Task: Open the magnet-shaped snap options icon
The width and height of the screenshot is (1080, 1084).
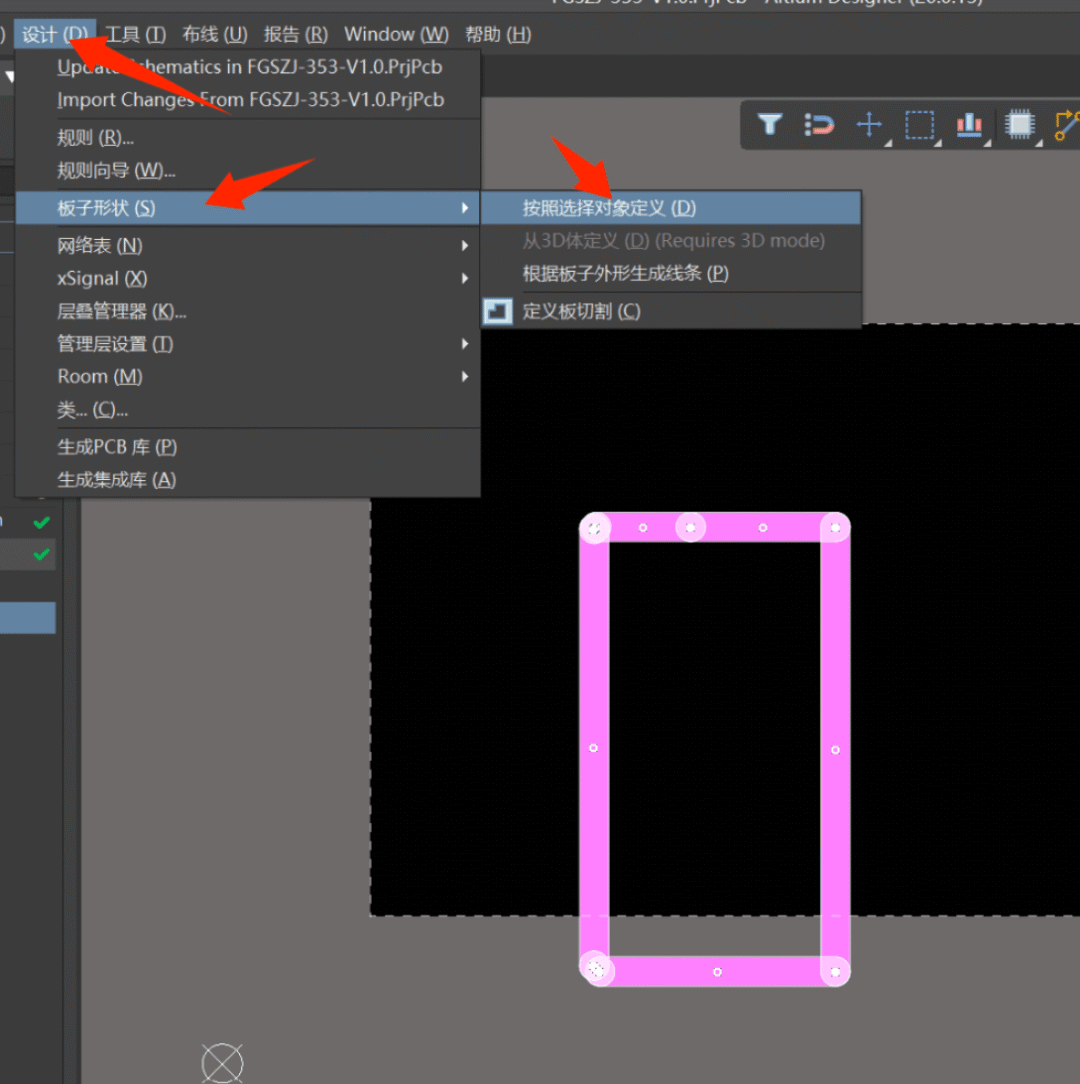Action: pos(819,125)
